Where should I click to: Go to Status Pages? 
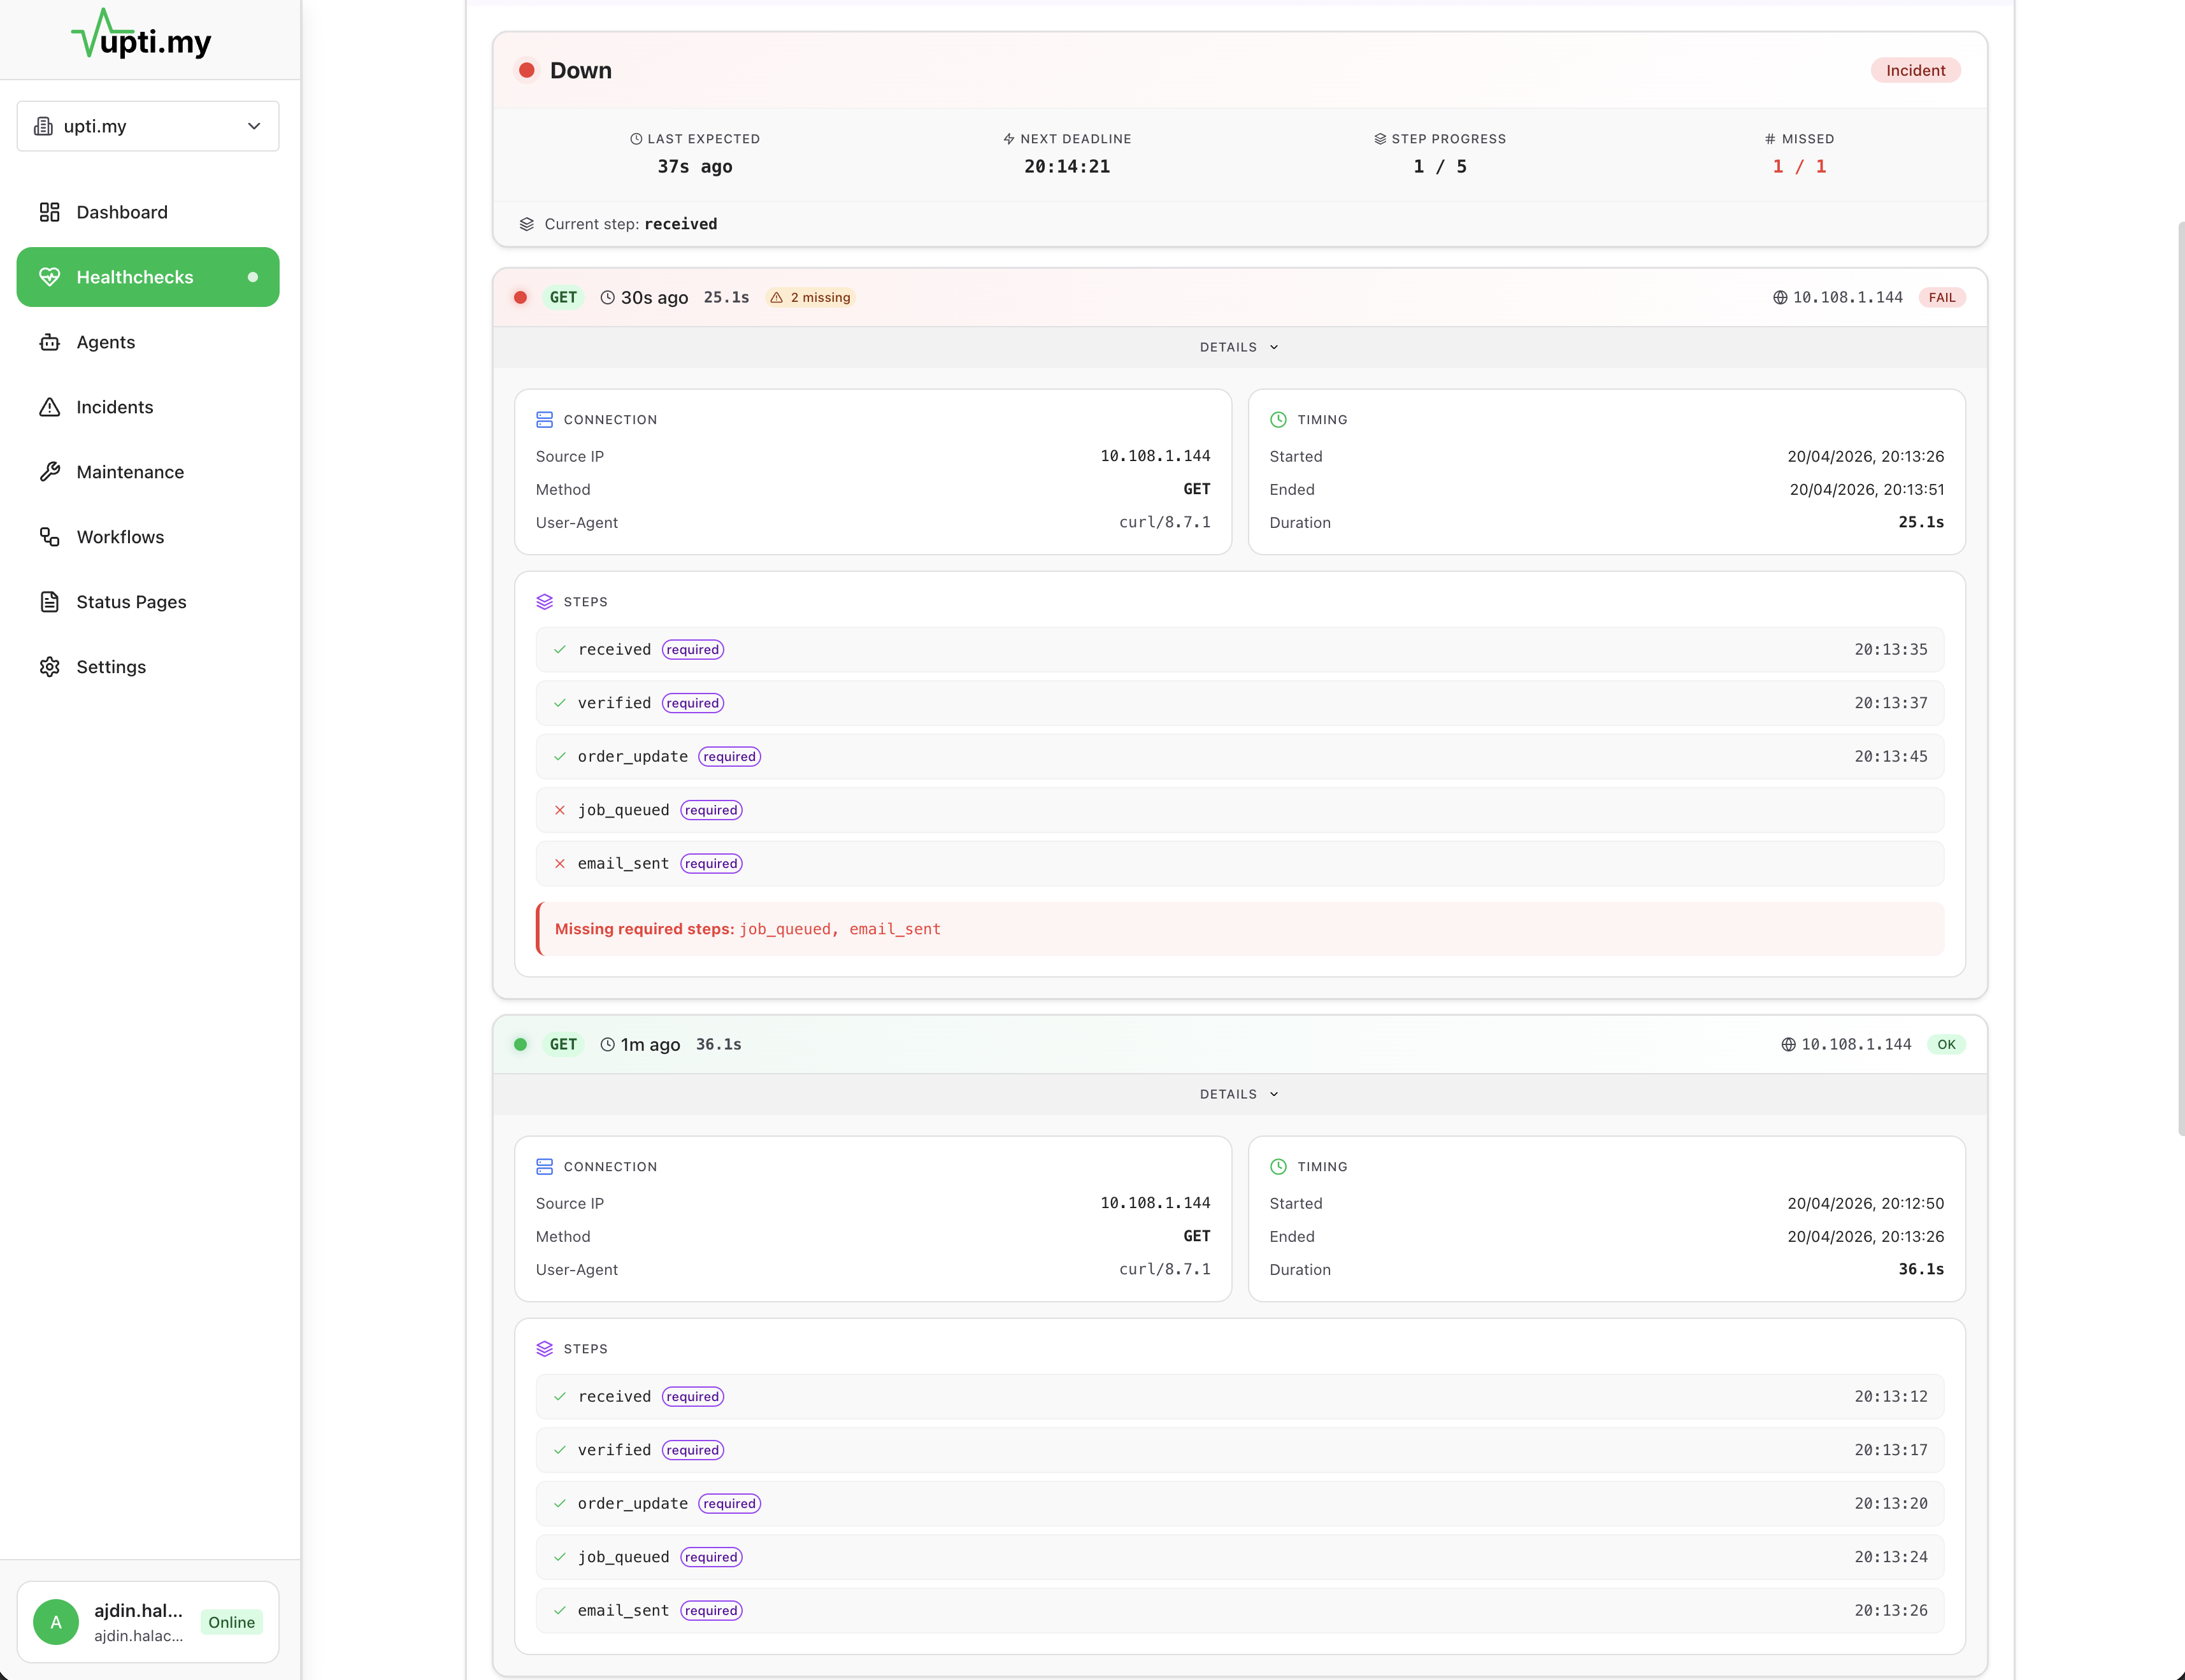click(x=148, y=602)
